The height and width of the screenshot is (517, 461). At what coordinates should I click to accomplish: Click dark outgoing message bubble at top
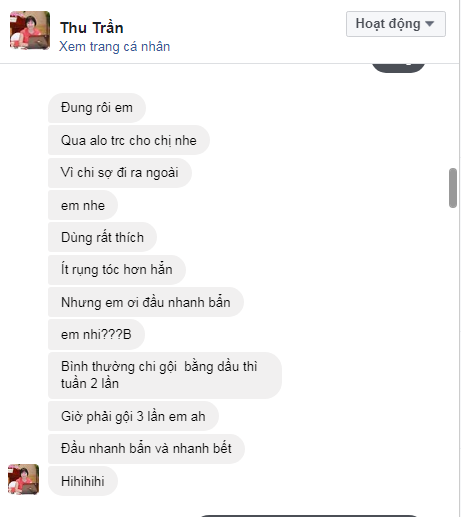tap(398, 68)
